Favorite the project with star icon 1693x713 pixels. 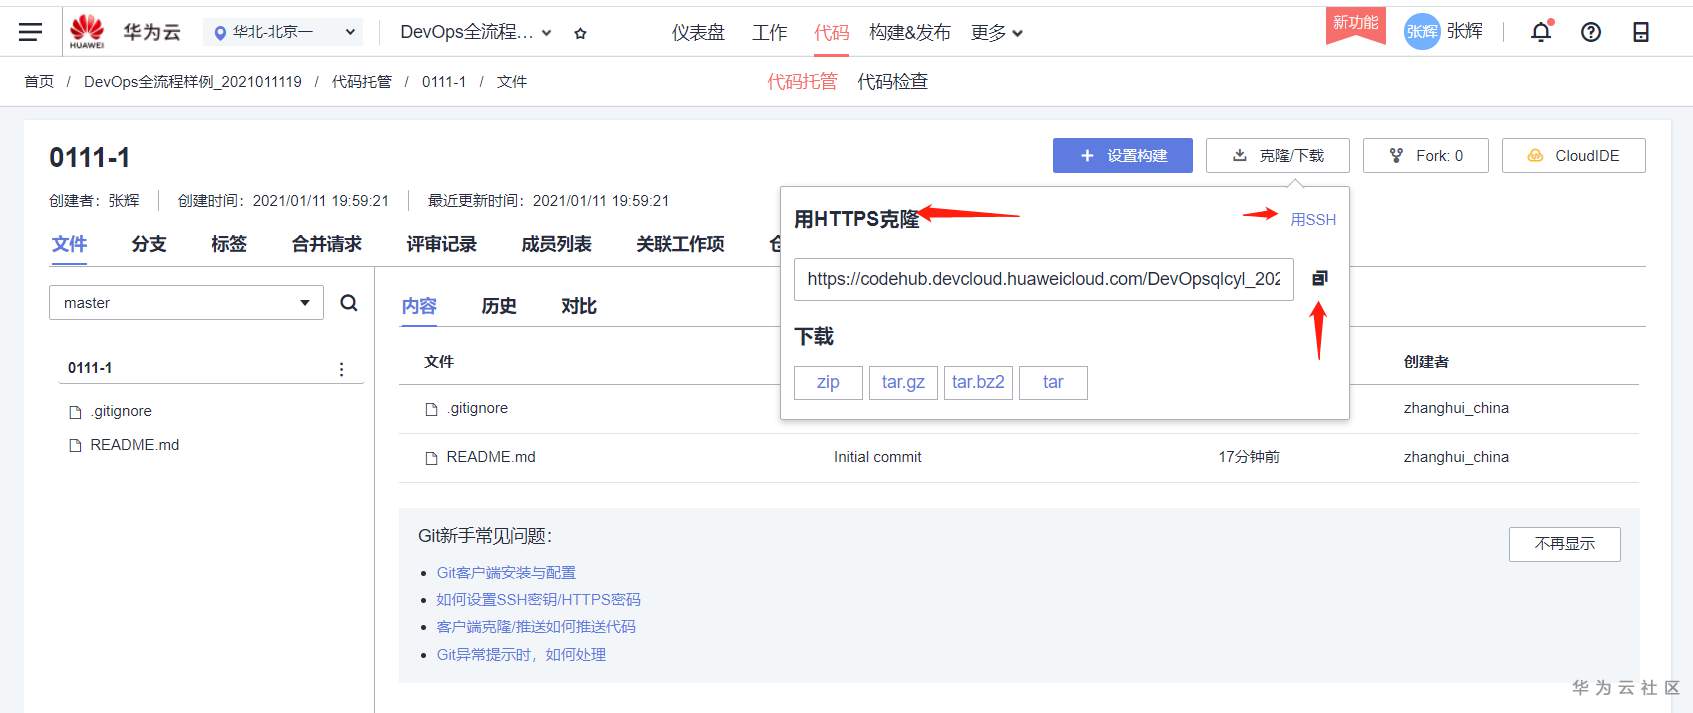tap(580, 33)
